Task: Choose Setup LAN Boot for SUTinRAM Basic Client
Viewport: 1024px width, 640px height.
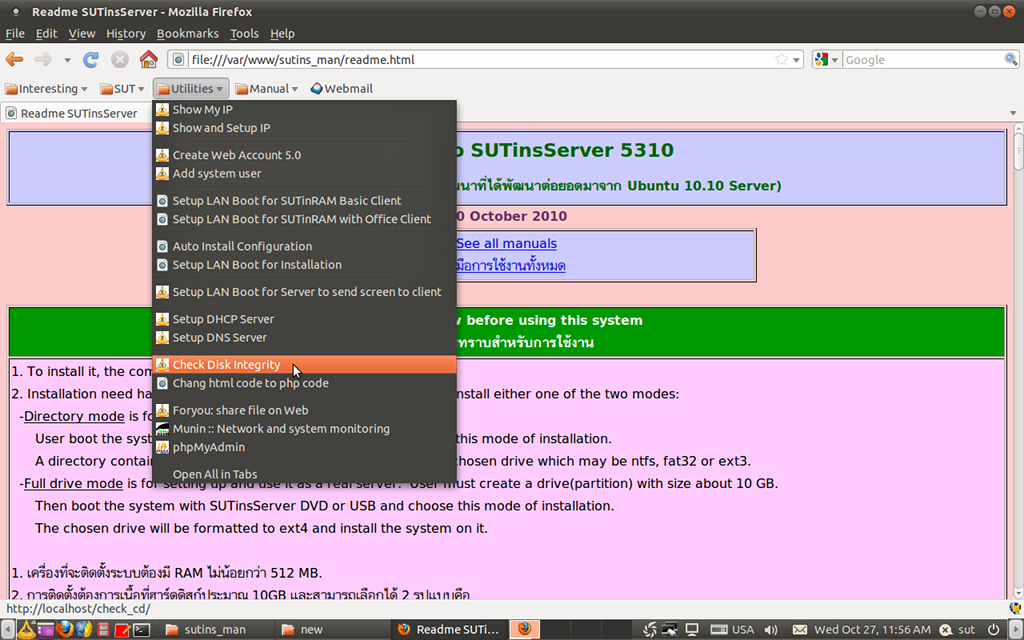Action: [x=304, y=200]
